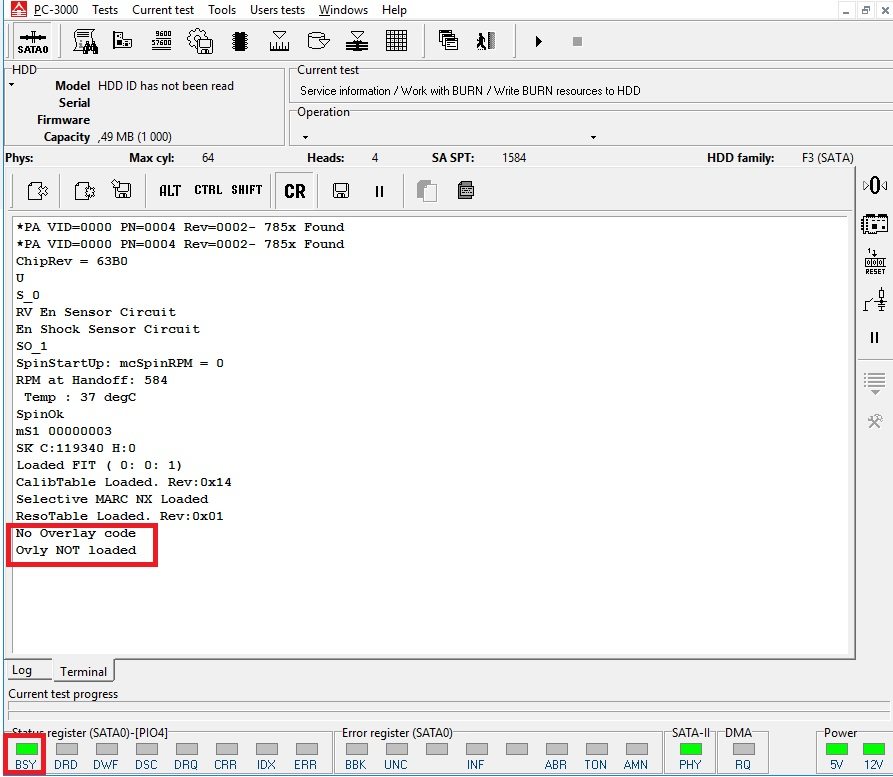893x777 pixels.
Task: Open the Current test menu
Action: 163,10
